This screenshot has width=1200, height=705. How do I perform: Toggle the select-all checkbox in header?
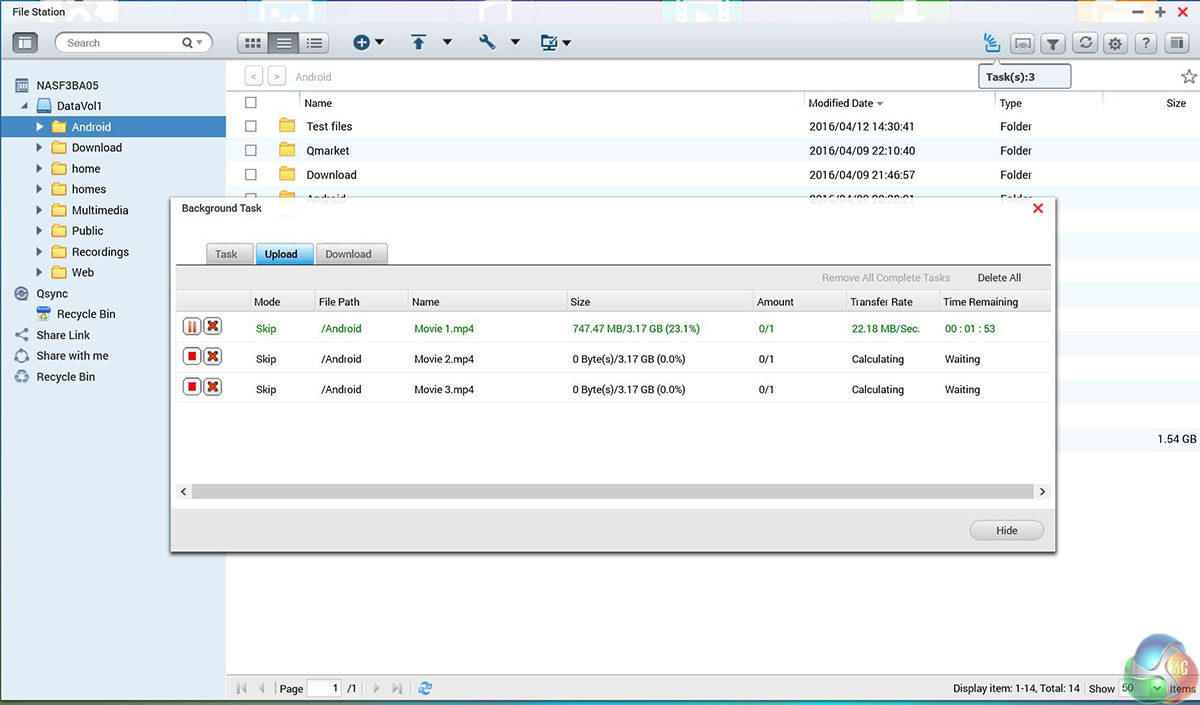point(251,102)
